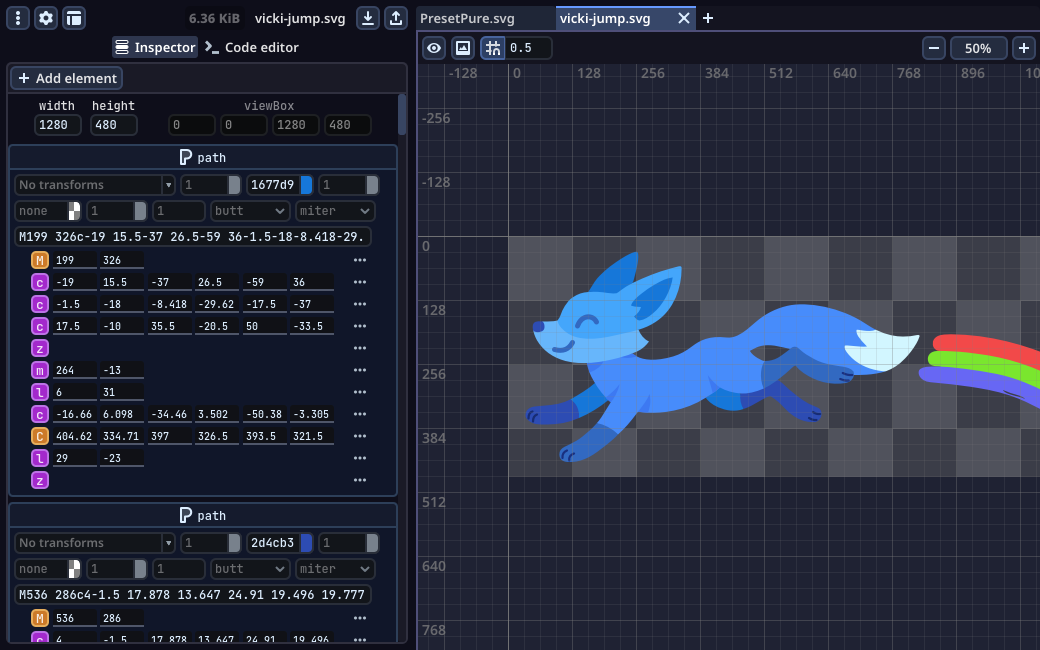Close the vicki-jump.svg tab
This screenshot has height=650, width=1040.
(684, 18)
